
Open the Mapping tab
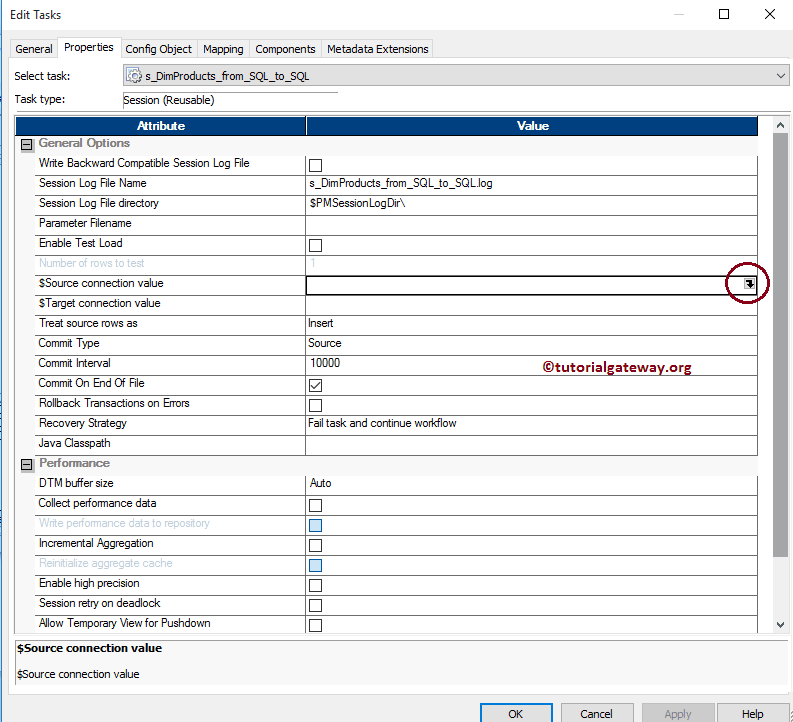(223, 49)
